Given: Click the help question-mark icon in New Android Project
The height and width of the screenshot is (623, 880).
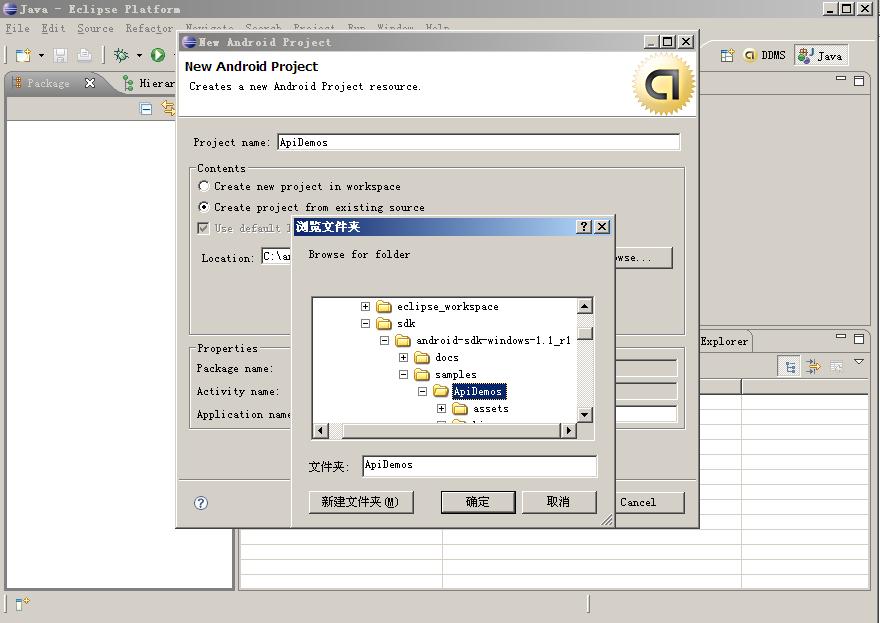Looking at the screenshot, I should 200,503.
